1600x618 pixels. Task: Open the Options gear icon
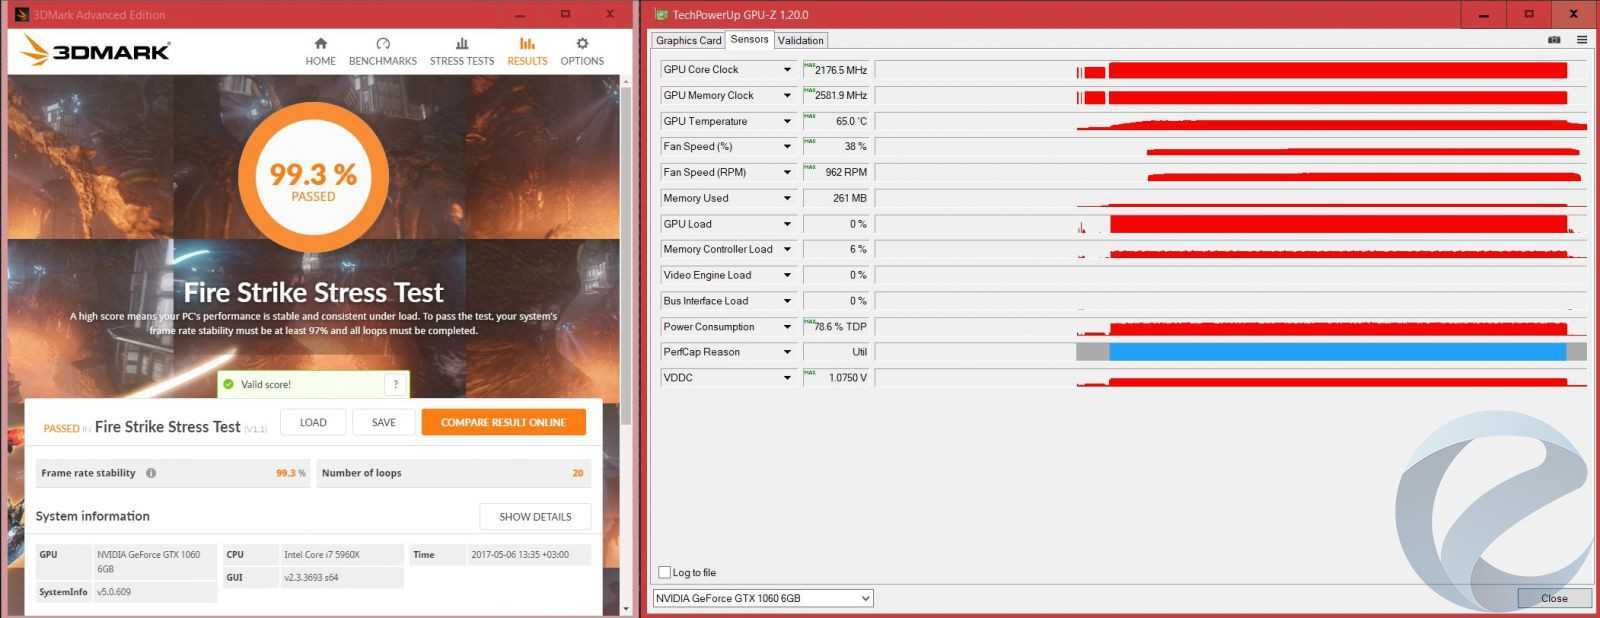pos(582,44)
